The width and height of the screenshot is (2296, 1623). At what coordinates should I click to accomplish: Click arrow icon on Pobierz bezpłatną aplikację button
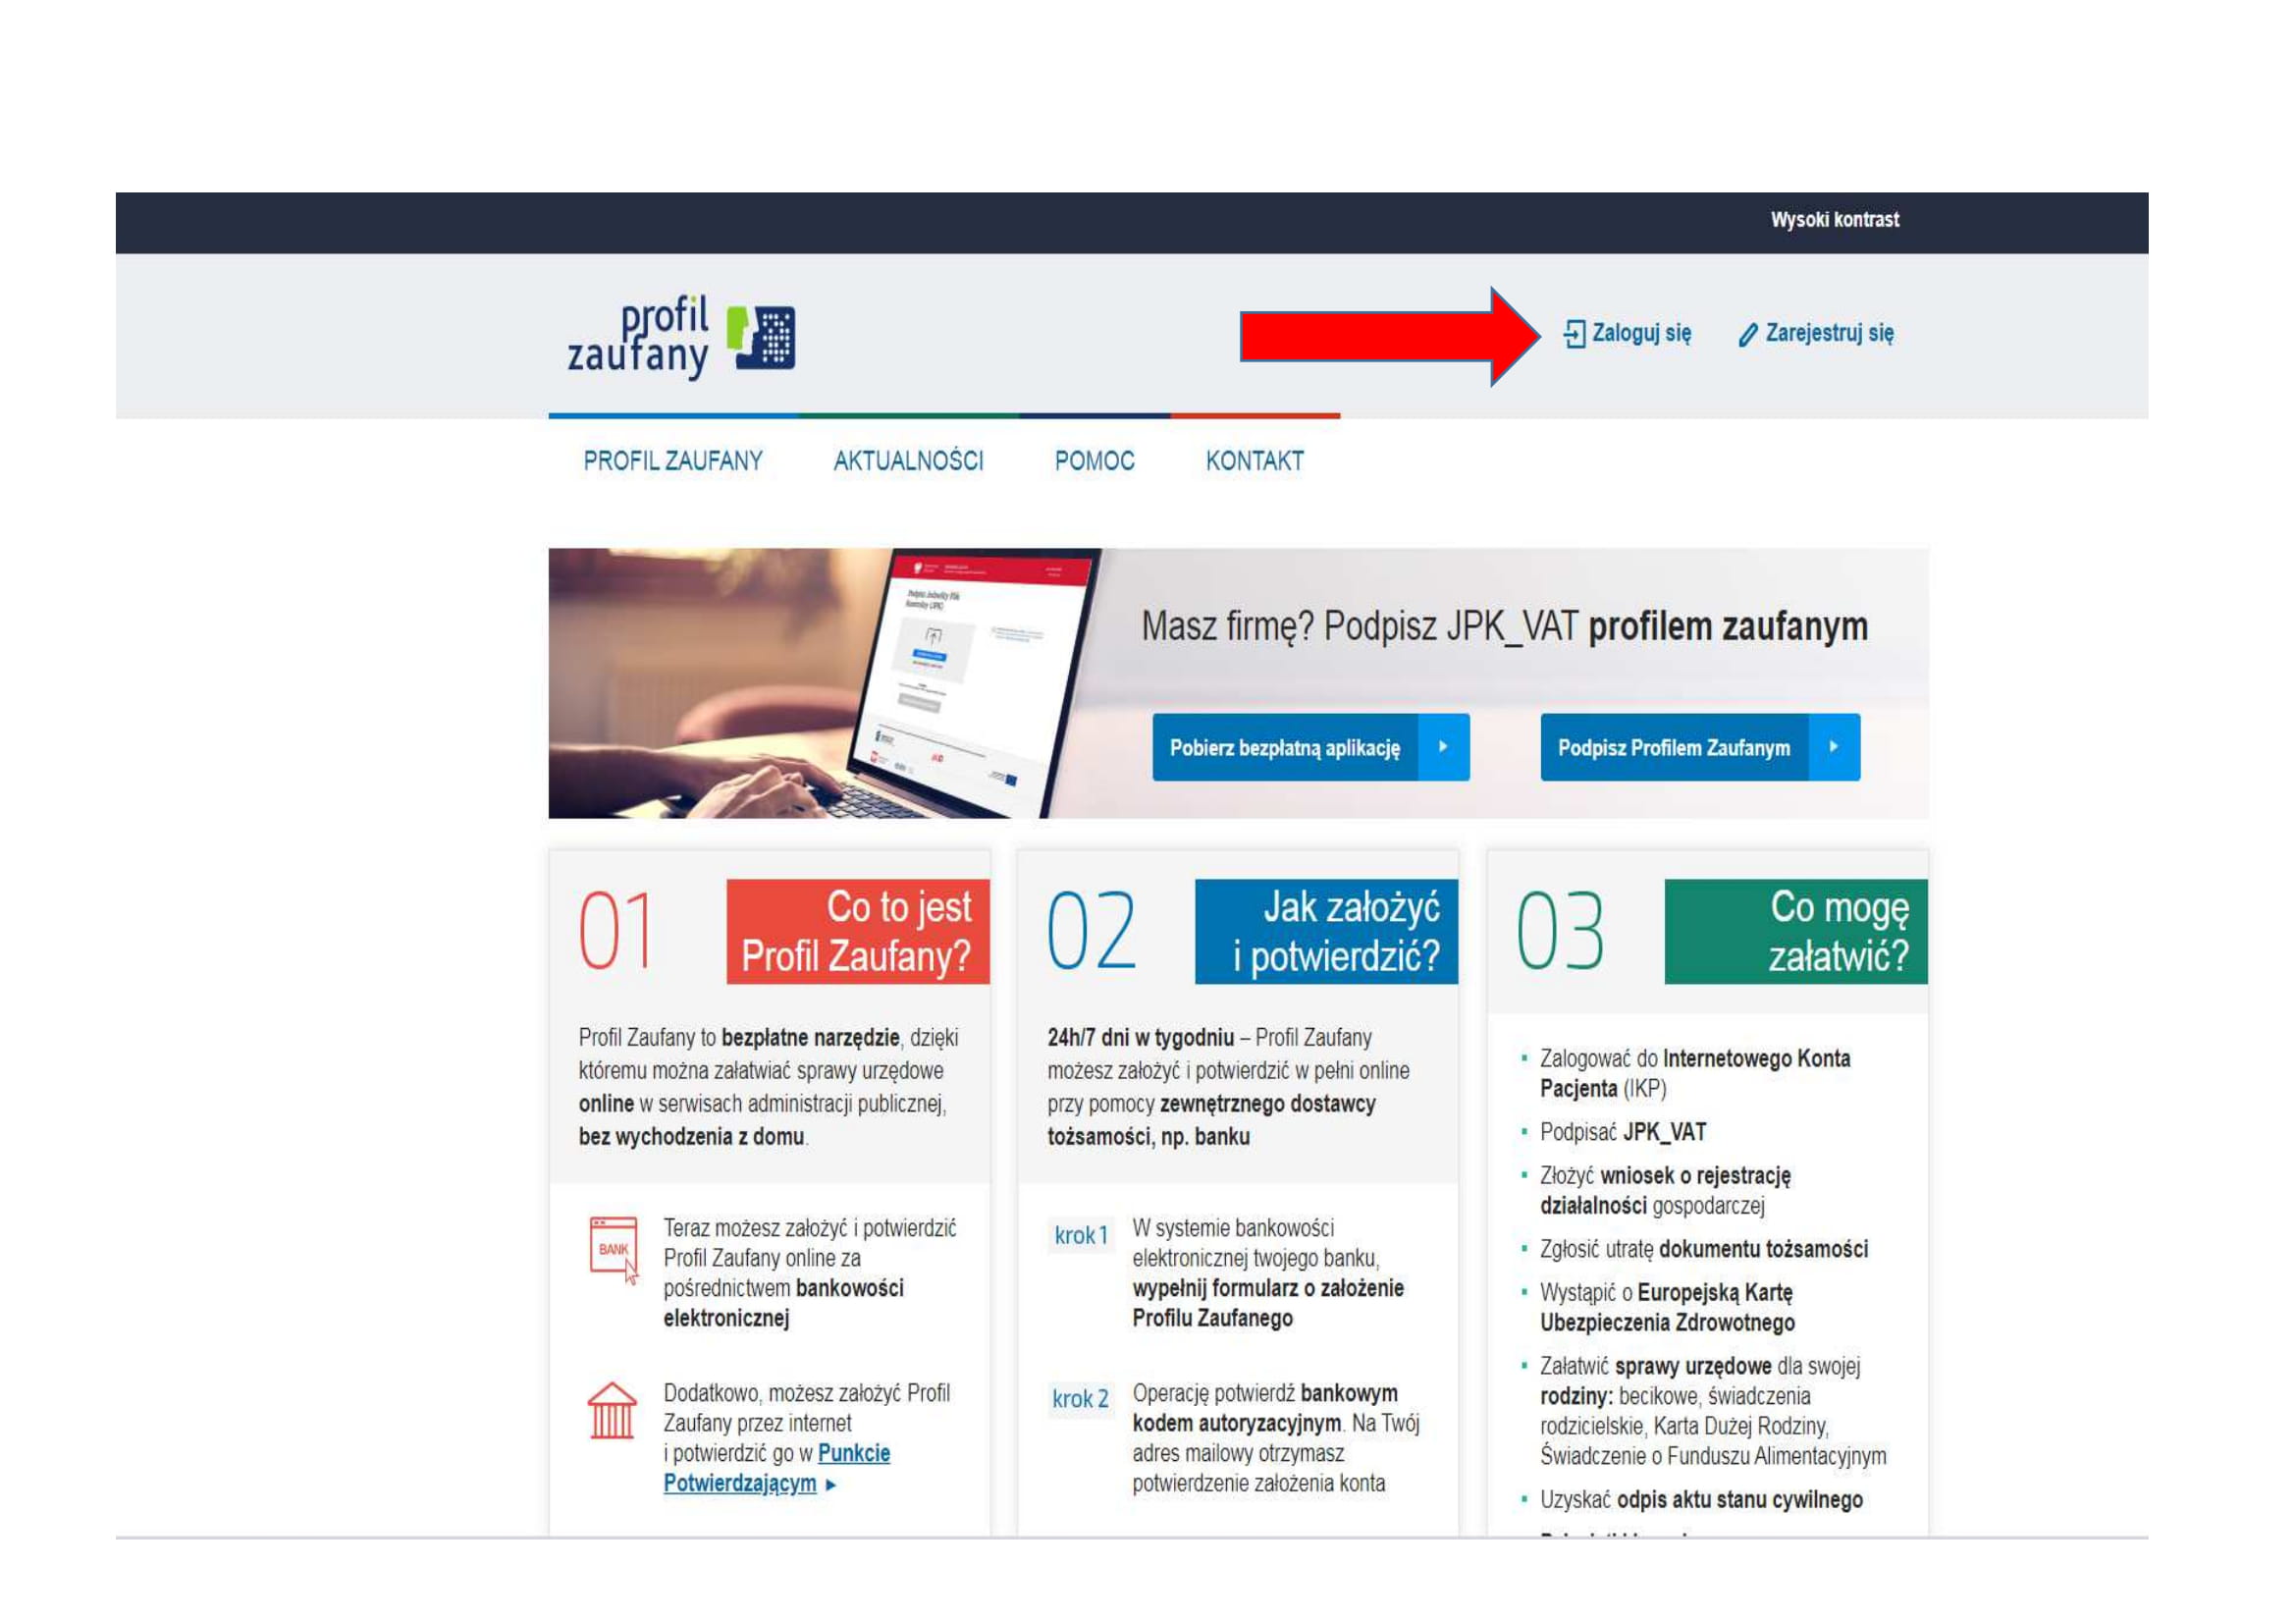click(x=1443, y=747)
